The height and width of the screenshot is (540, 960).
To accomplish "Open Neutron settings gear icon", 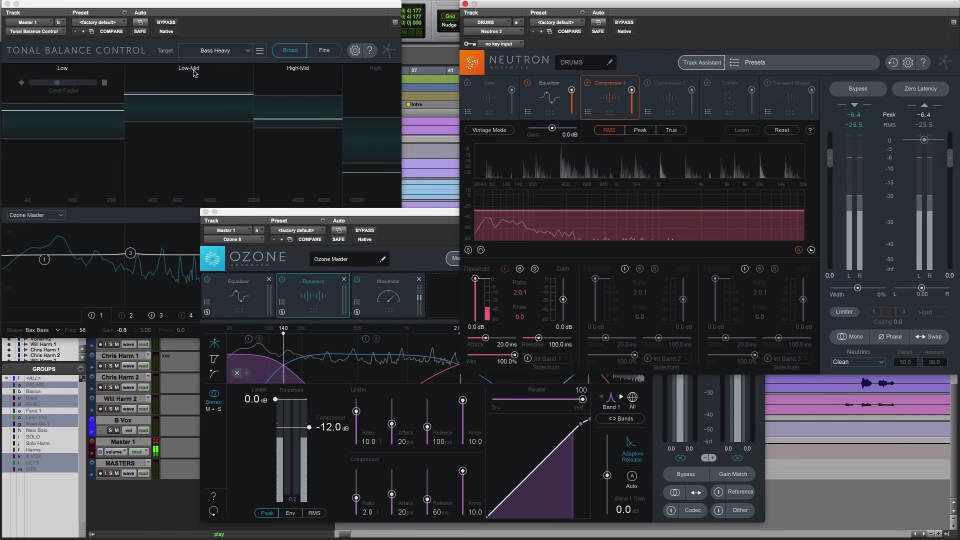I will tap(908, 62).
